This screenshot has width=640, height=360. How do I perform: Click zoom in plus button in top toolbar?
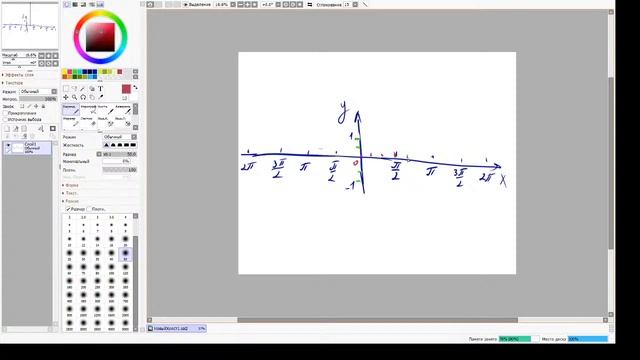247,4
